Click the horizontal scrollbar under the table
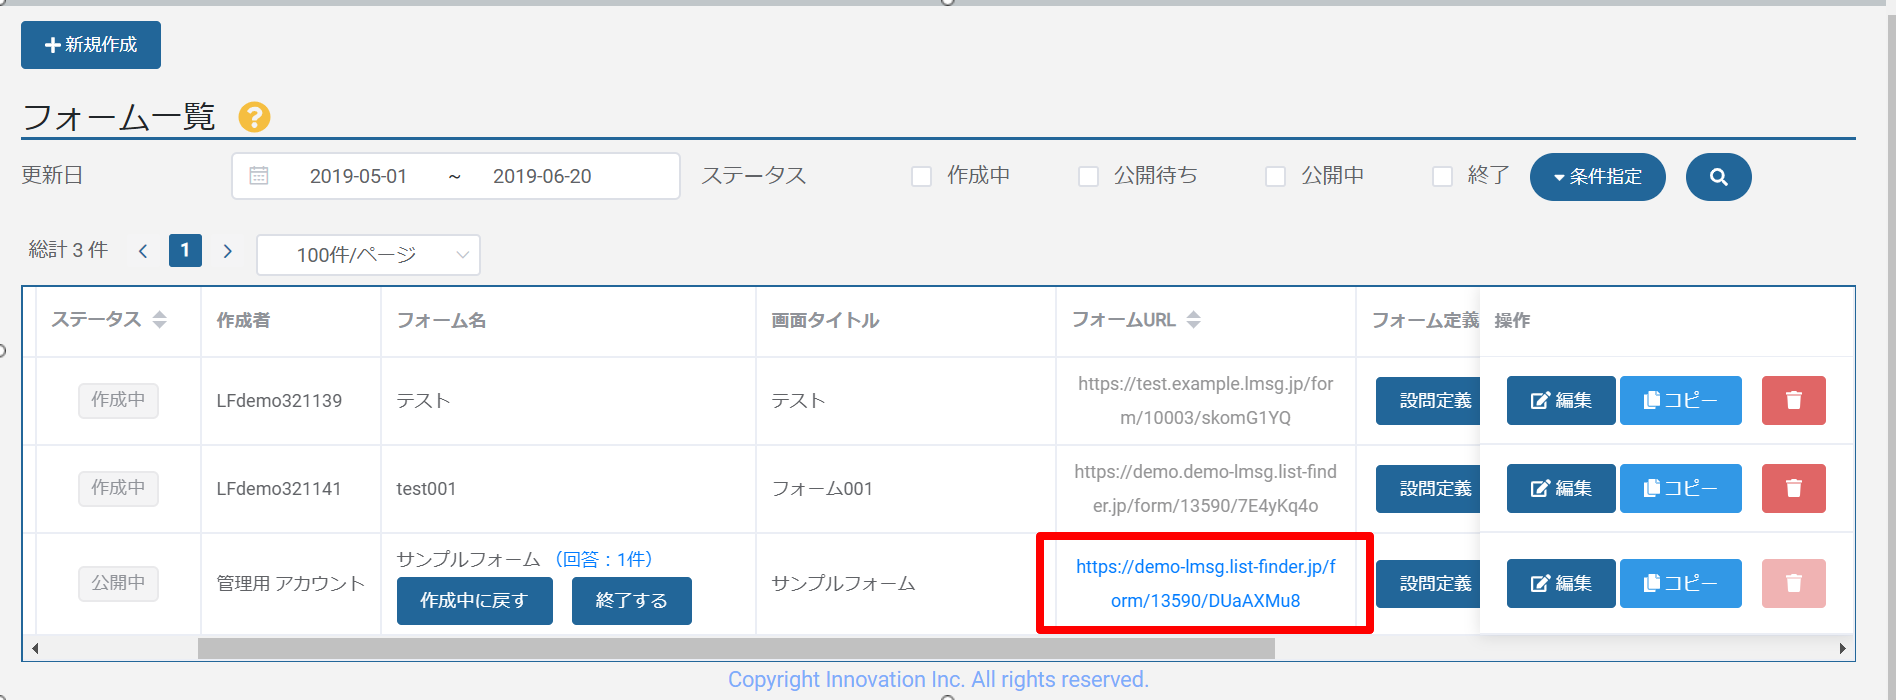 click(x=736, y=649)
